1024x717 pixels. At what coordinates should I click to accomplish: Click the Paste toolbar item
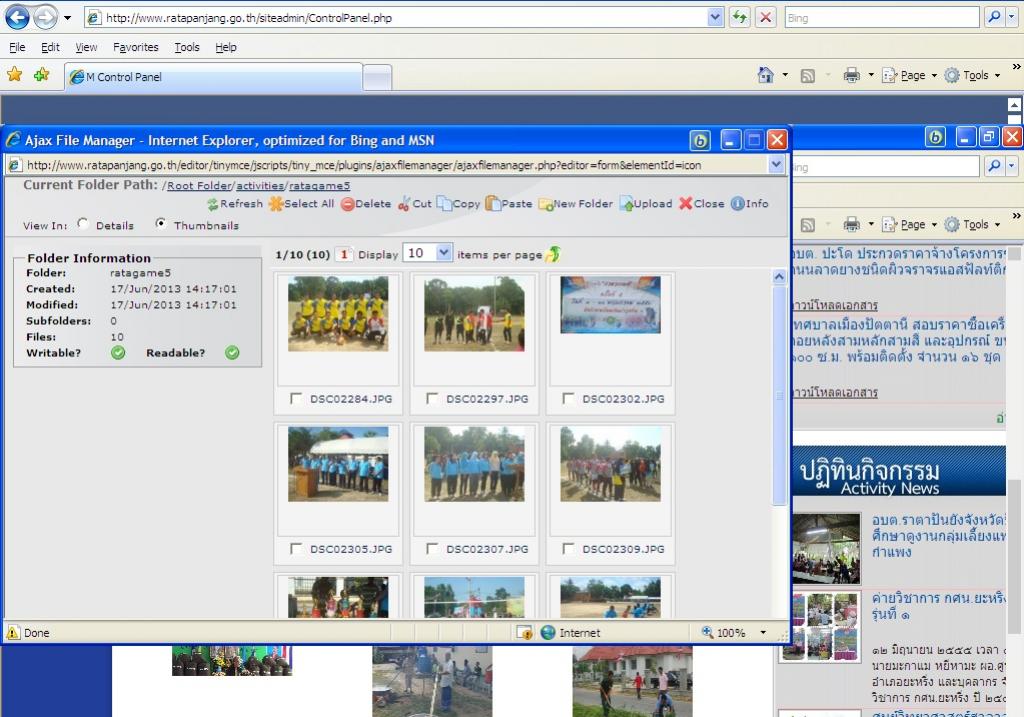509,204
